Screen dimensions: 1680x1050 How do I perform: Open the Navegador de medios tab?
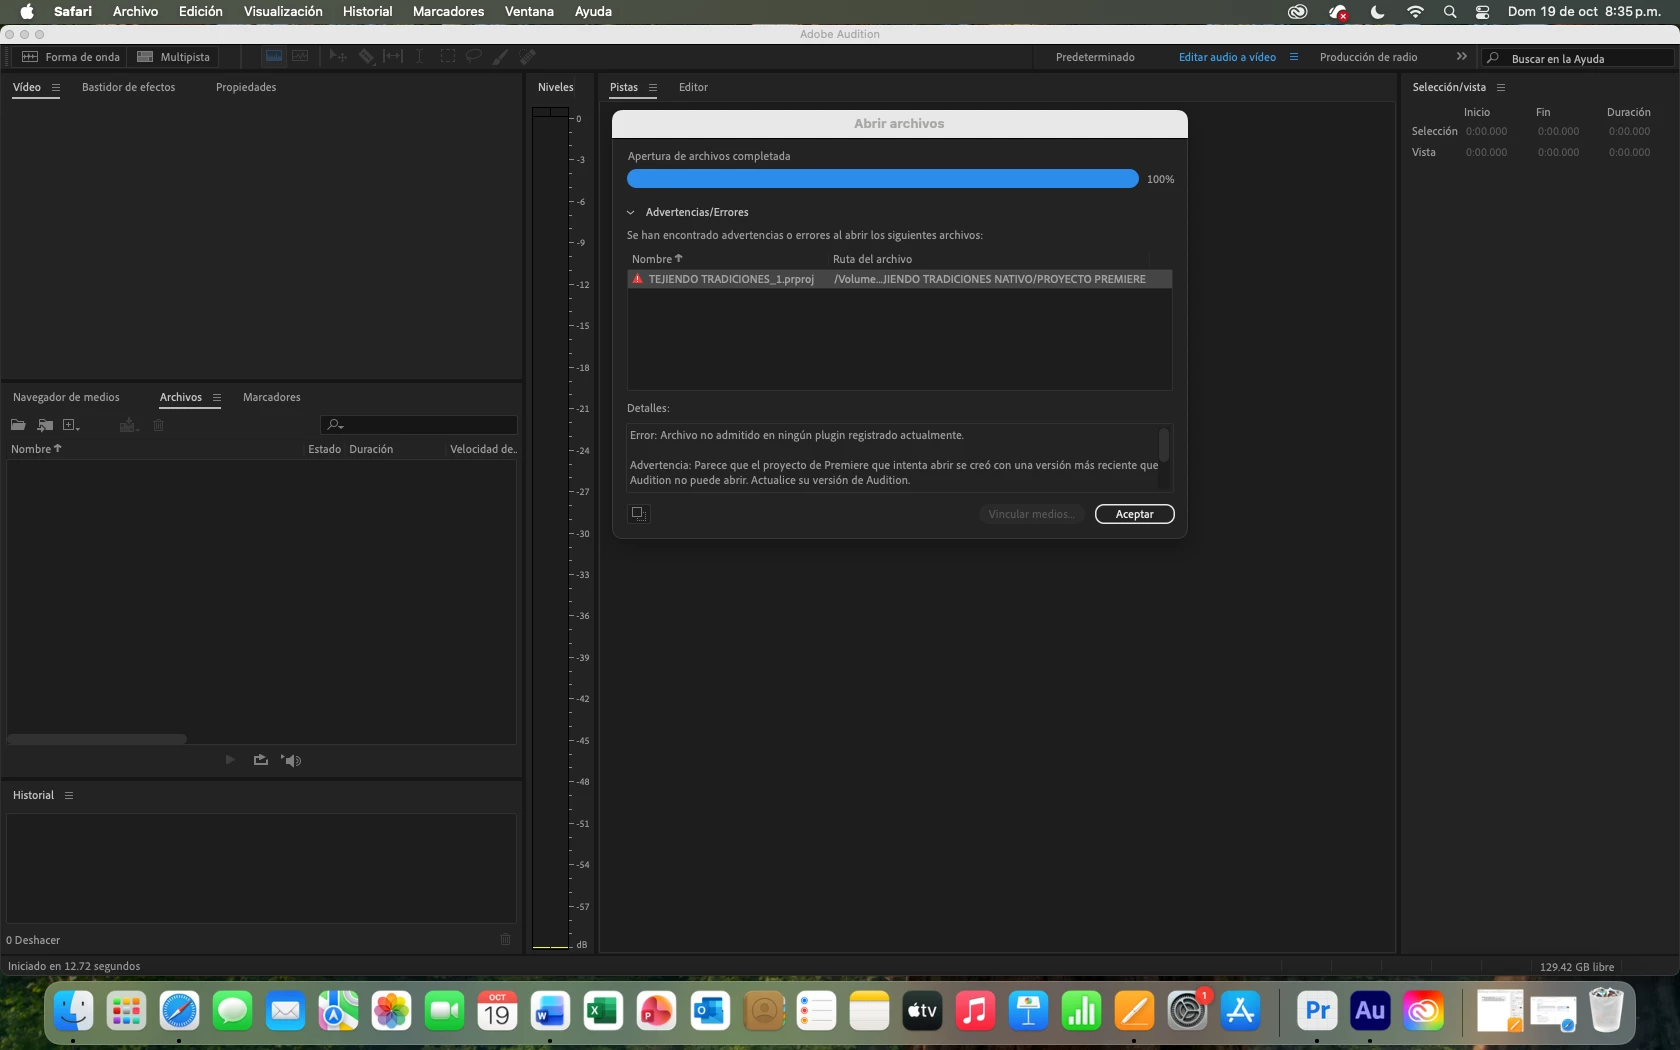point(66,397)
